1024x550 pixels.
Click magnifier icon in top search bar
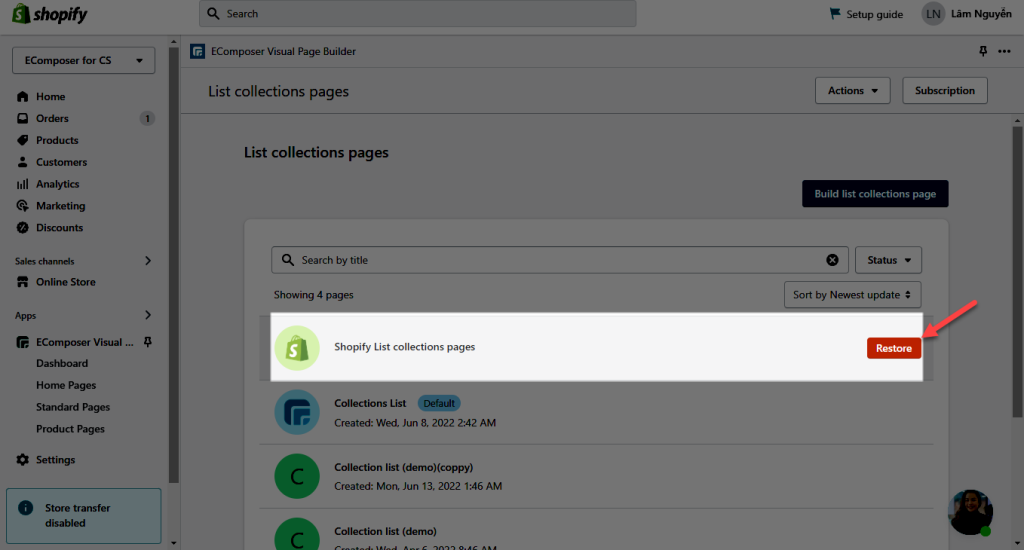point(214,14)
